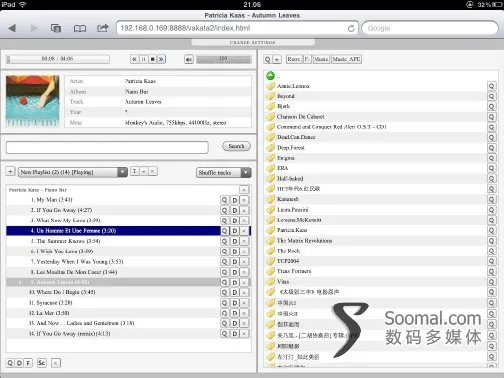Open The Matrix Revolutions folder
The width and height of the screenshot is (504, 378).
coord(304,241)
